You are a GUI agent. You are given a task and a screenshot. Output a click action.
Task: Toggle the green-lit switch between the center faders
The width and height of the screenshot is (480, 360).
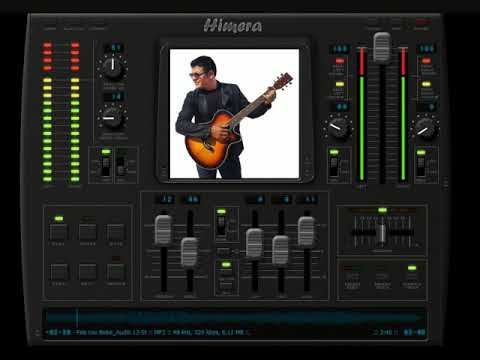click(x=221, y=224)
